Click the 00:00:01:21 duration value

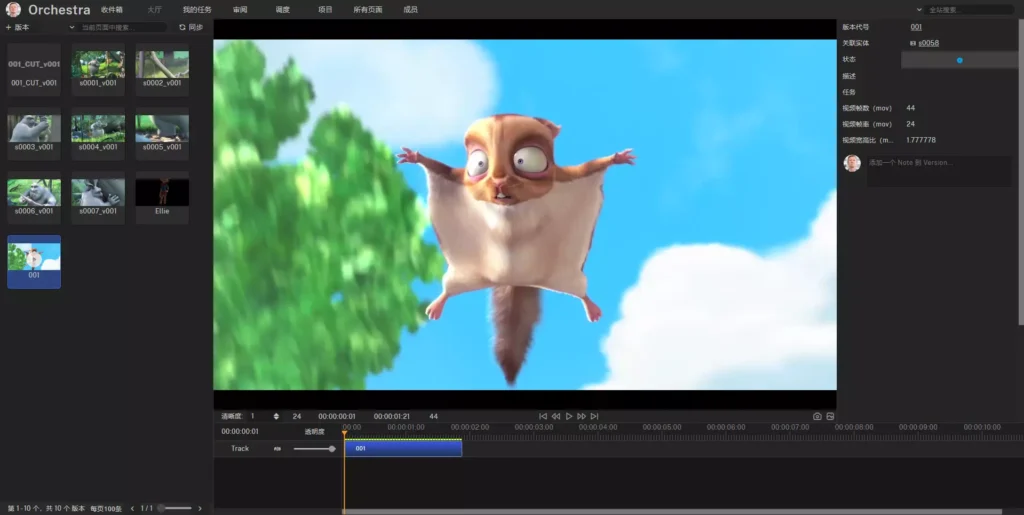(392, 416)
